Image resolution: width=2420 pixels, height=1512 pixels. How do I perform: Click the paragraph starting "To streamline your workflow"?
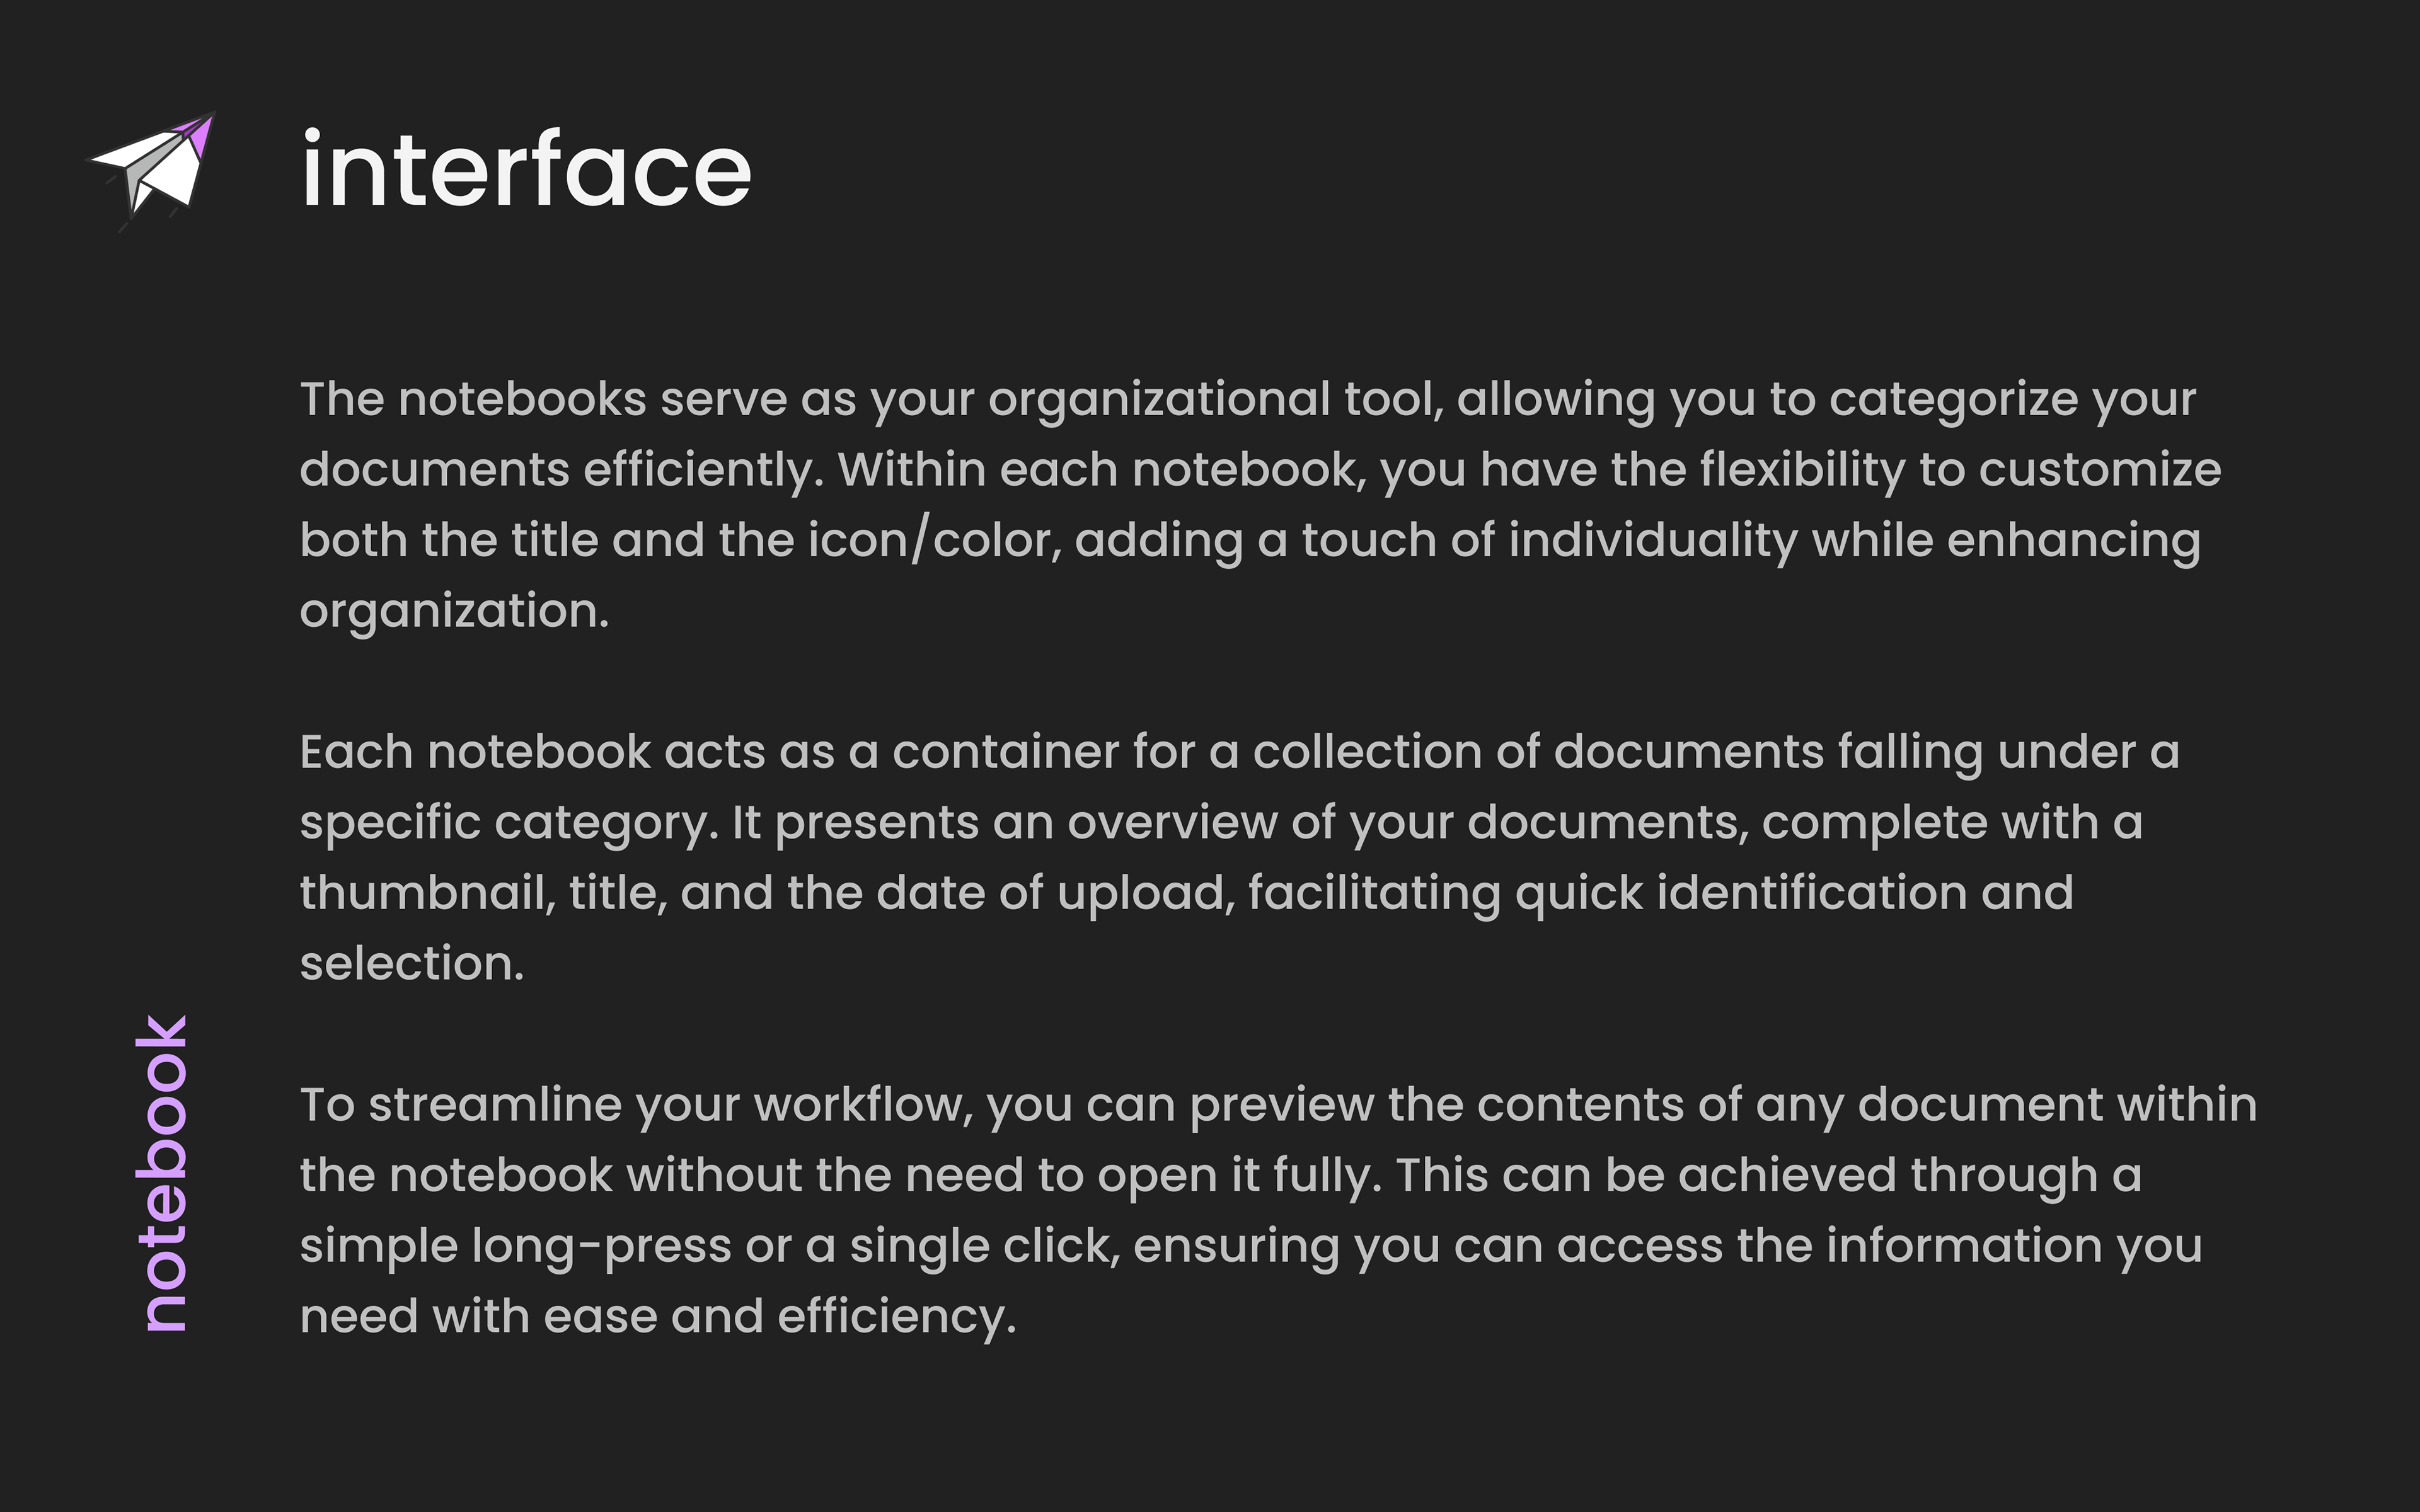[1278, 1210]
